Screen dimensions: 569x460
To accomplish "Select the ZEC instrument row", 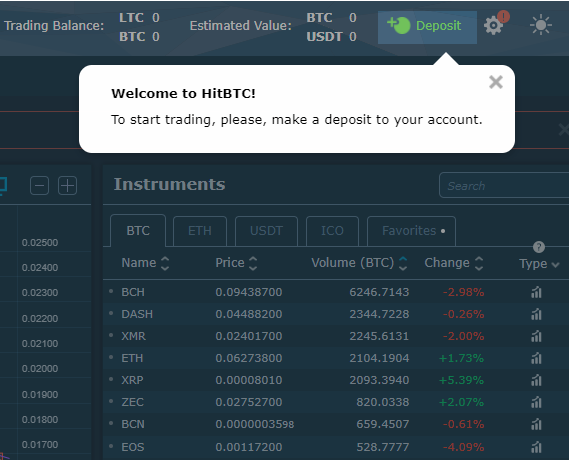I will [x=336, y=402].
